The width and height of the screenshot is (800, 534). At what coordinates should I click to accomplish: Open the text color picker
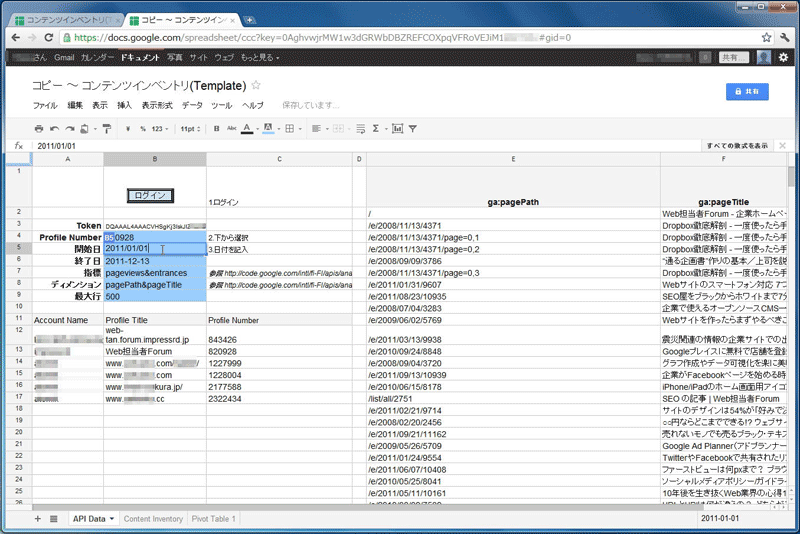pyautogui.click(x=248, y=129)
